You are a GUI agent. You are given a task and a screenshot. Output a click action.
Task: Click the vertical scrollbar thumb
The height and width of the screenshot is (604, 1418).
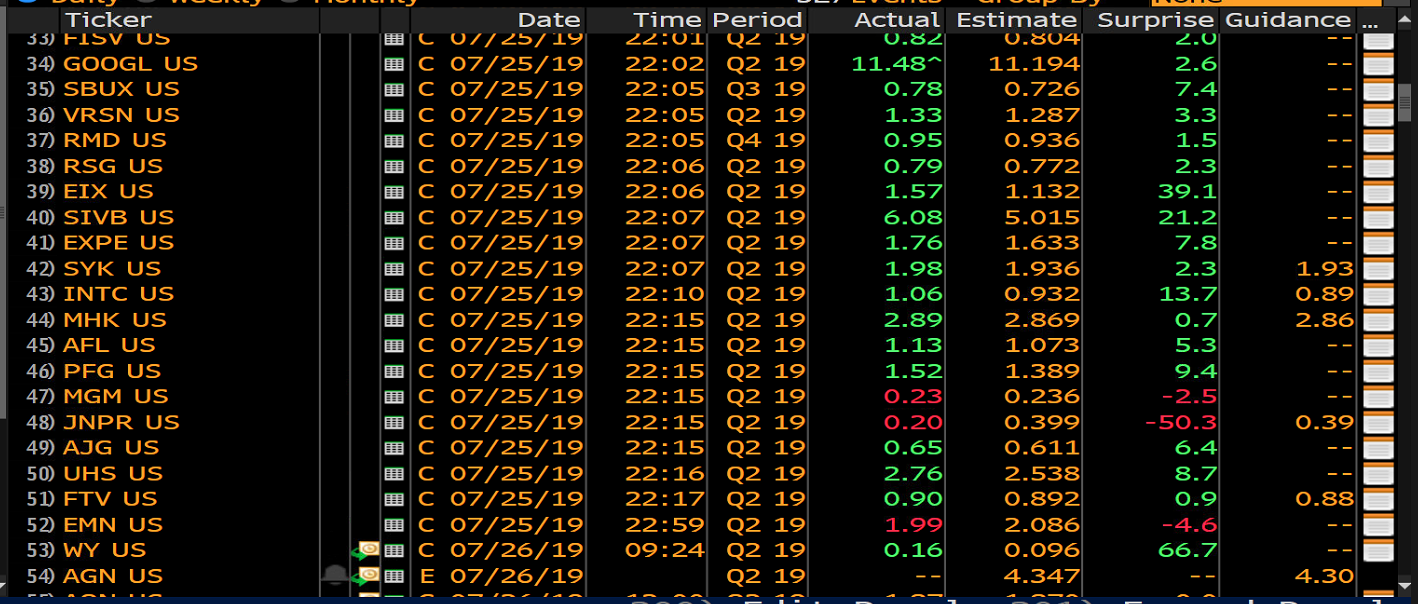[x=1406, y=101]
